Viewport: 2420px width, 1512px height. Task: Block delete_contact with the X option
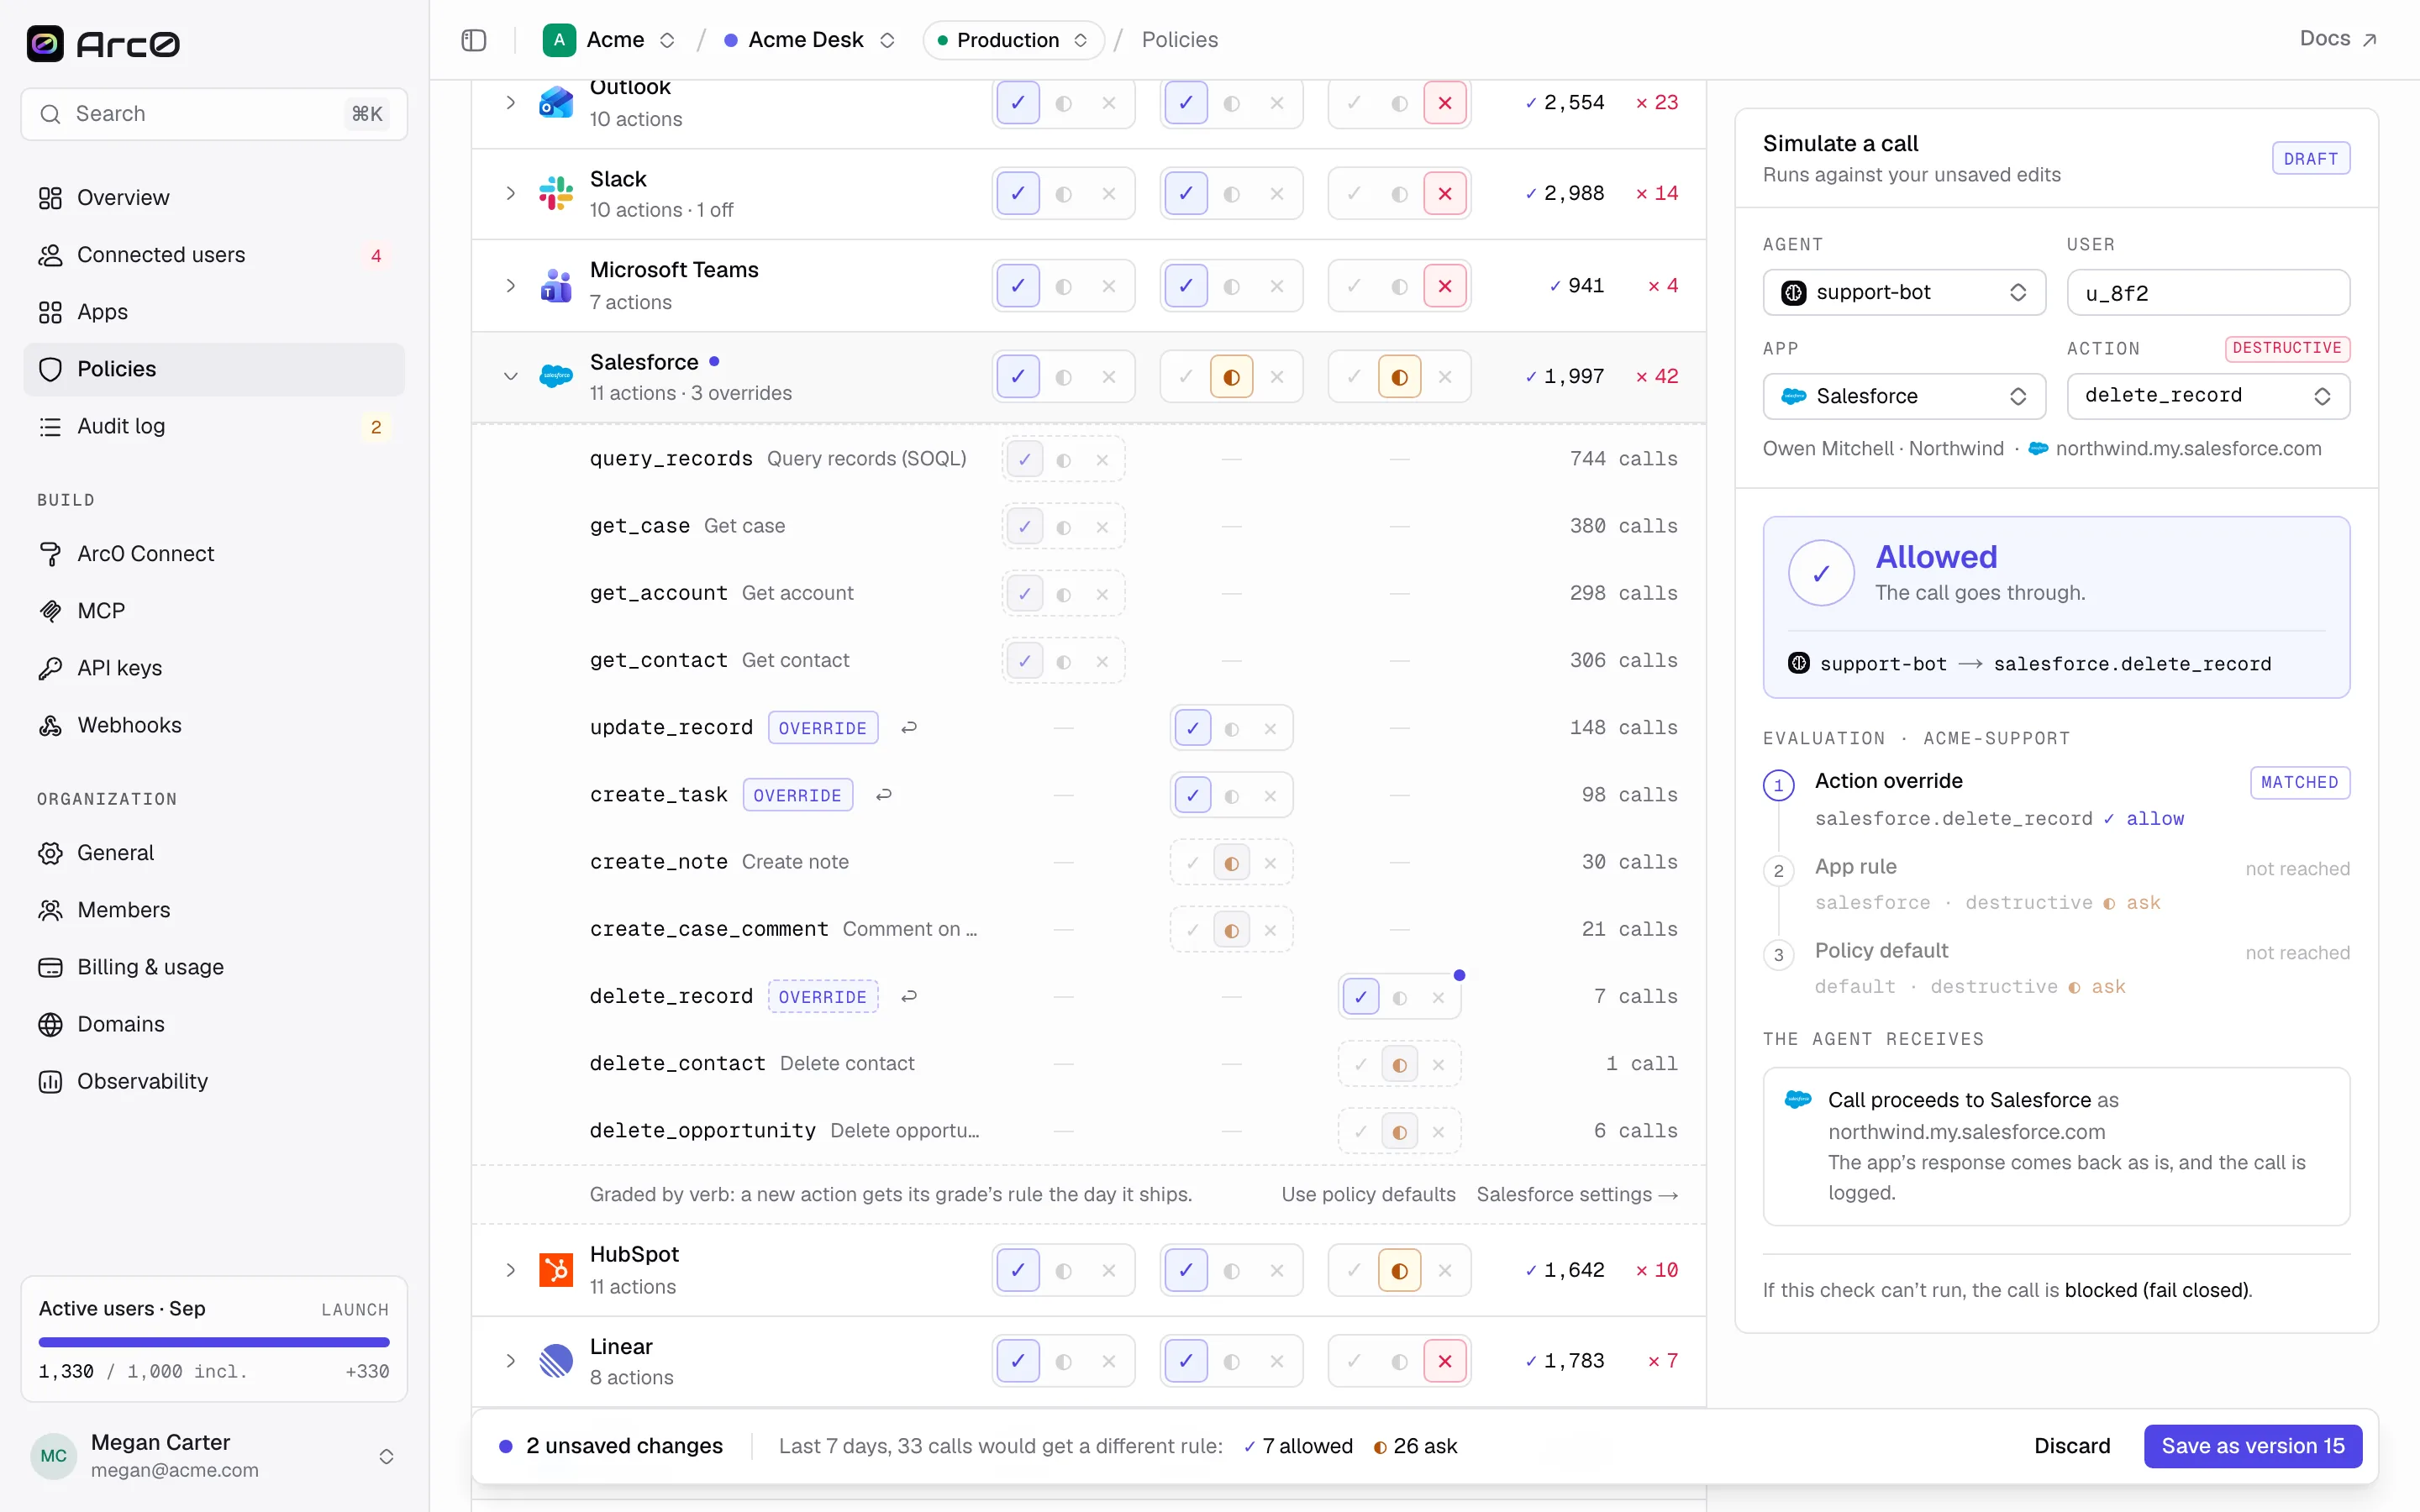coord(1438,1065)
